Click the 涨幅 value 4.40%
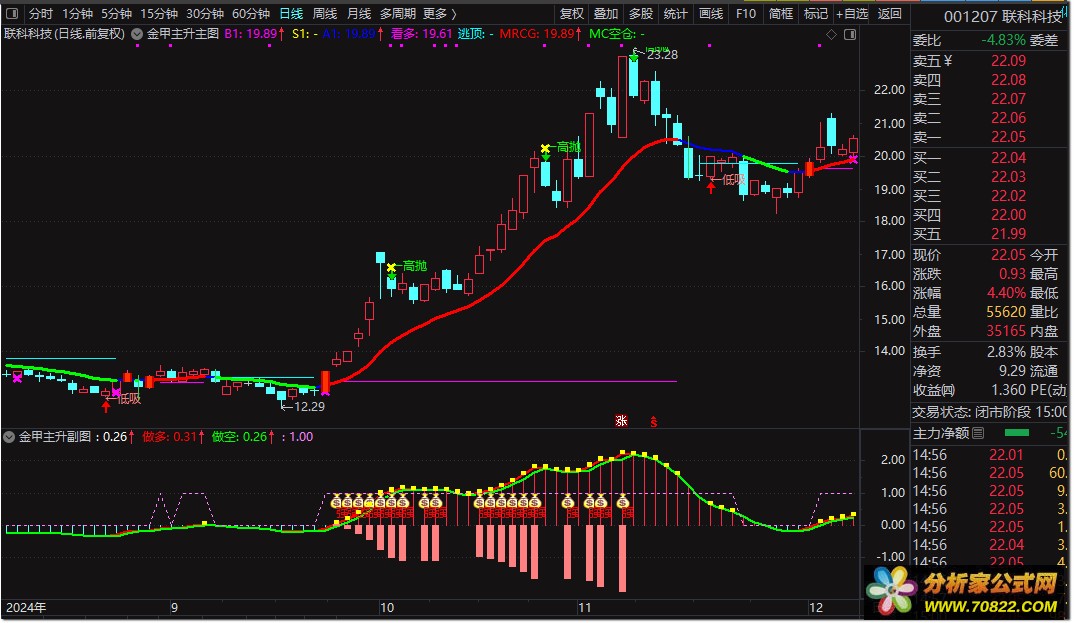 pos(1006,293)
